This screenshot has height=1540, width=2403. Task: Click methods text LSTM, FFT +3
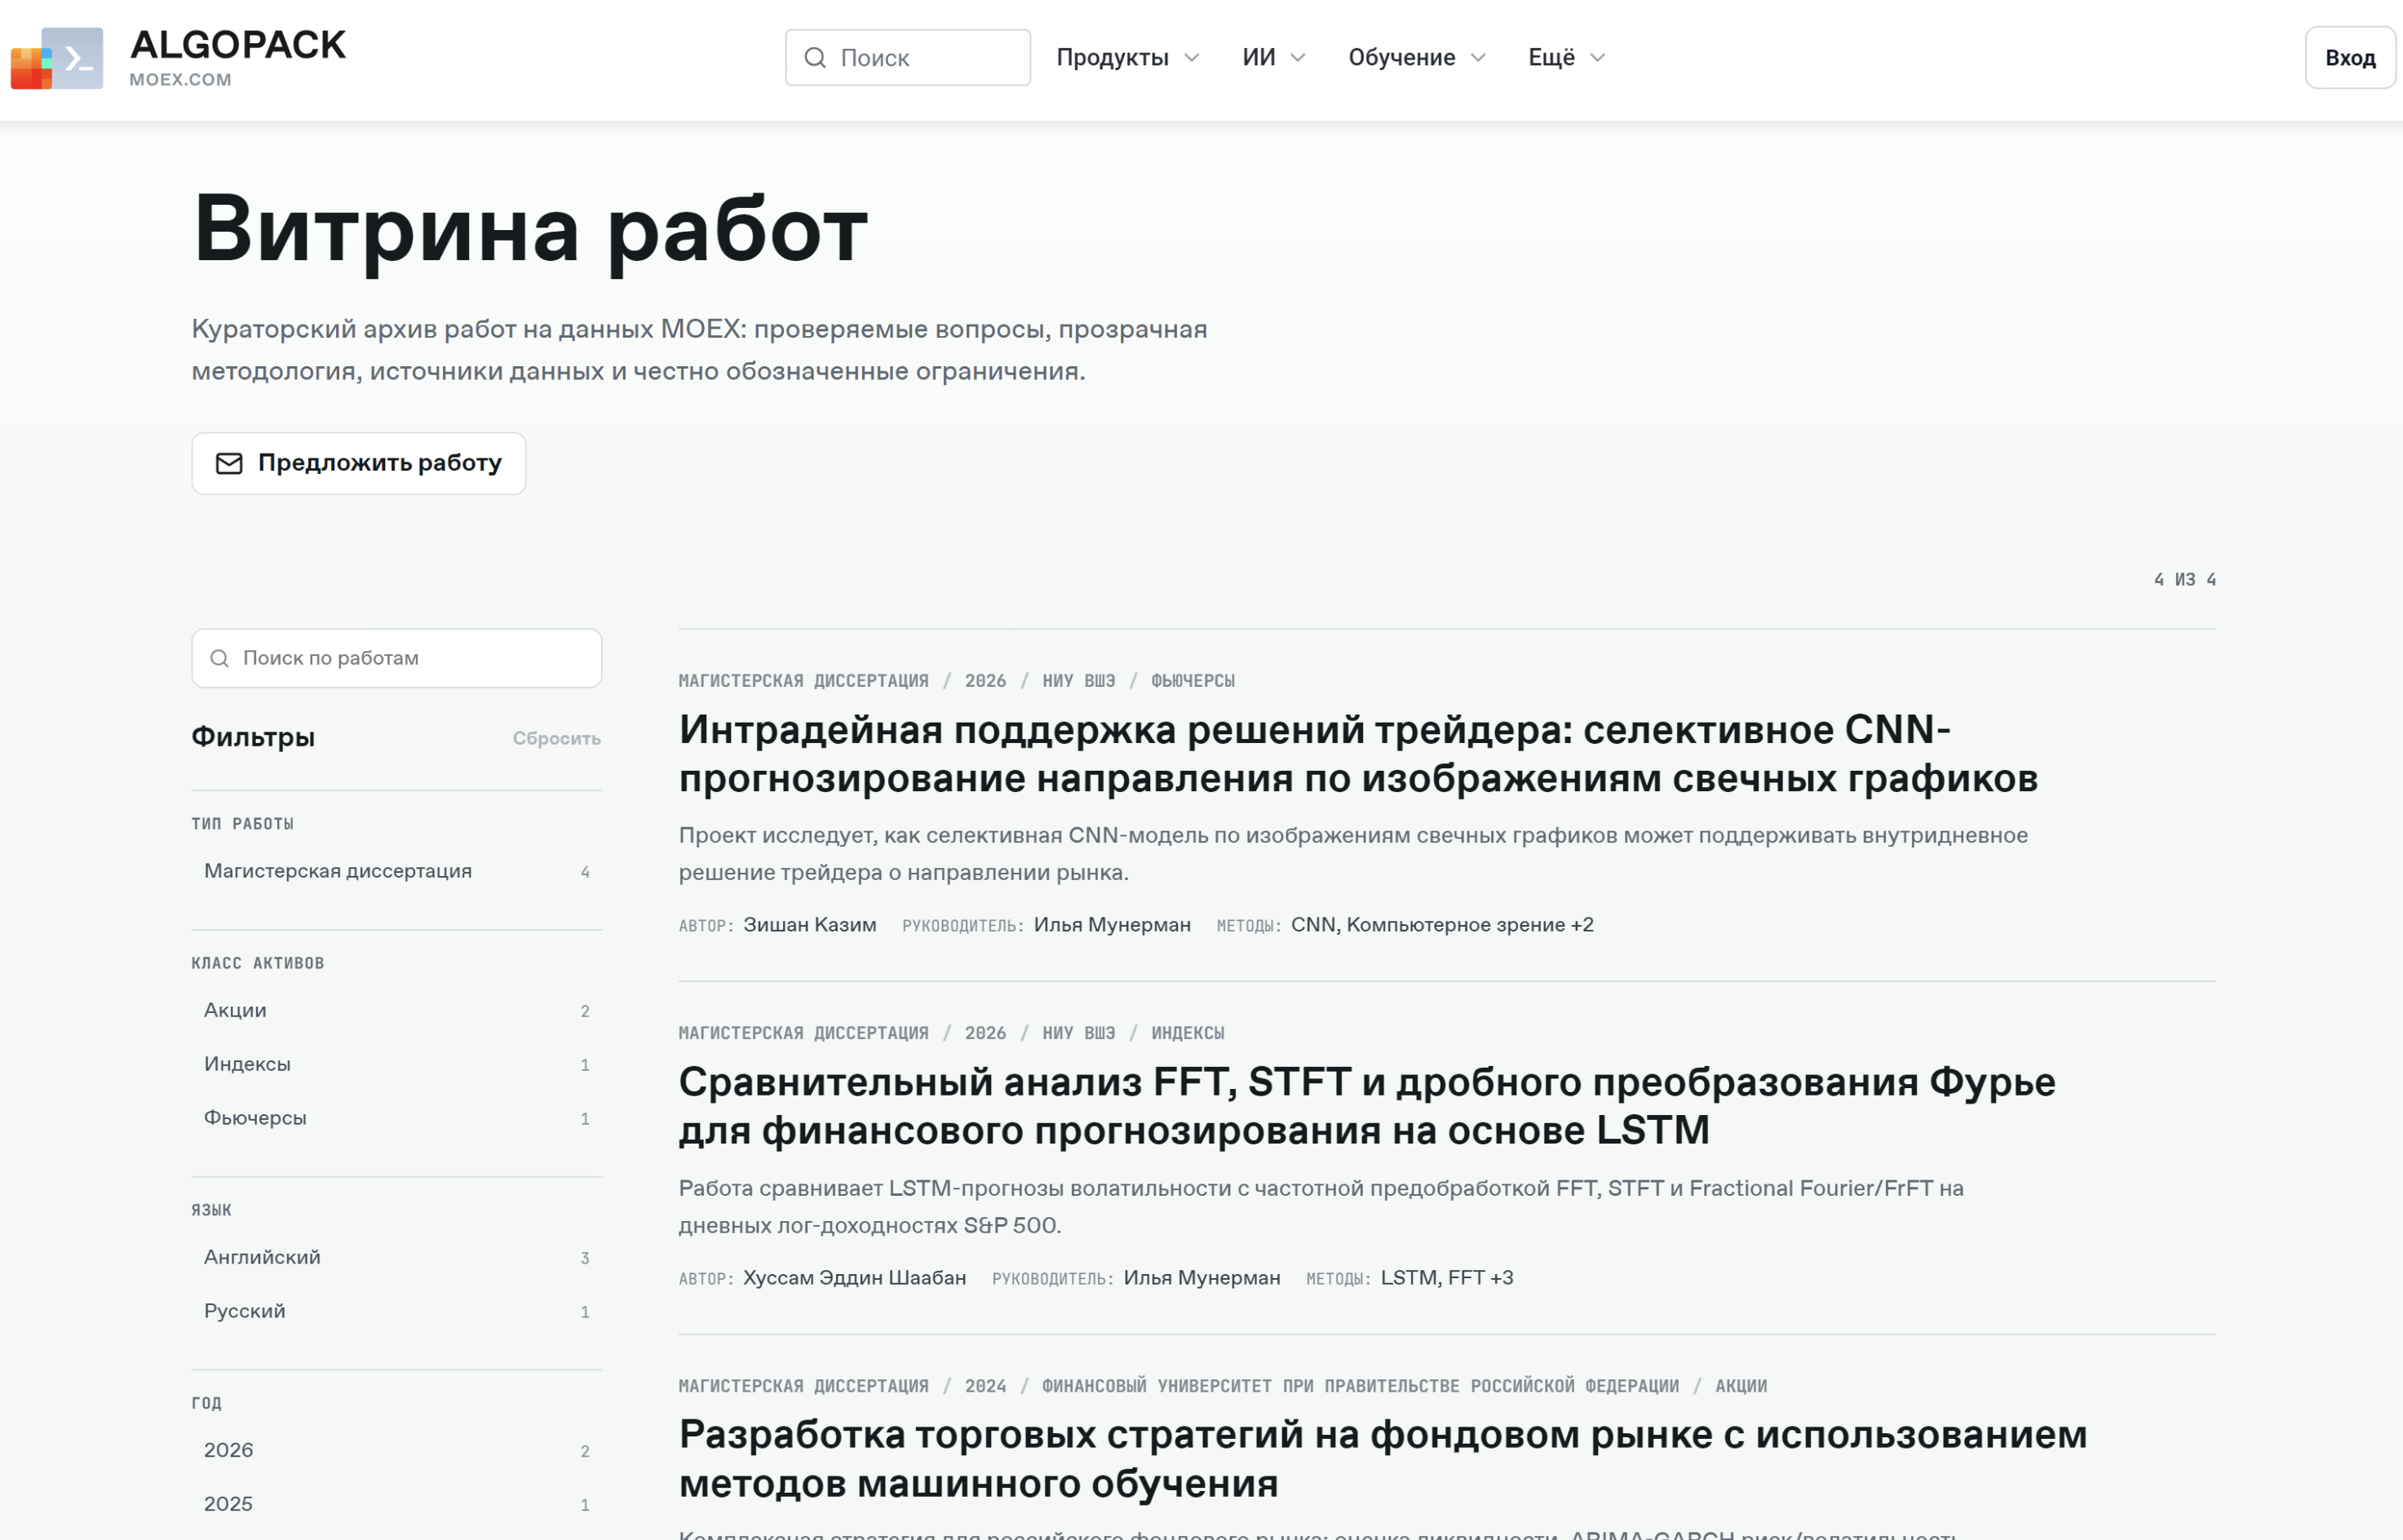pos(1447,1278)
